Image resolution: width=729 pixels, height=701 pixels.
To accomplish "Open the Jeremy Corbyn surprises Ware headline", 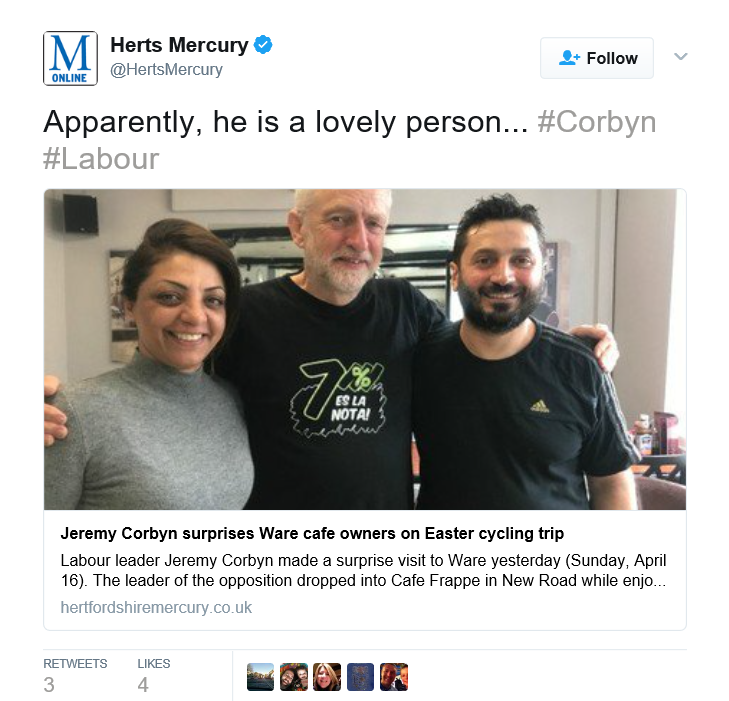I will [x=312, y=533].
